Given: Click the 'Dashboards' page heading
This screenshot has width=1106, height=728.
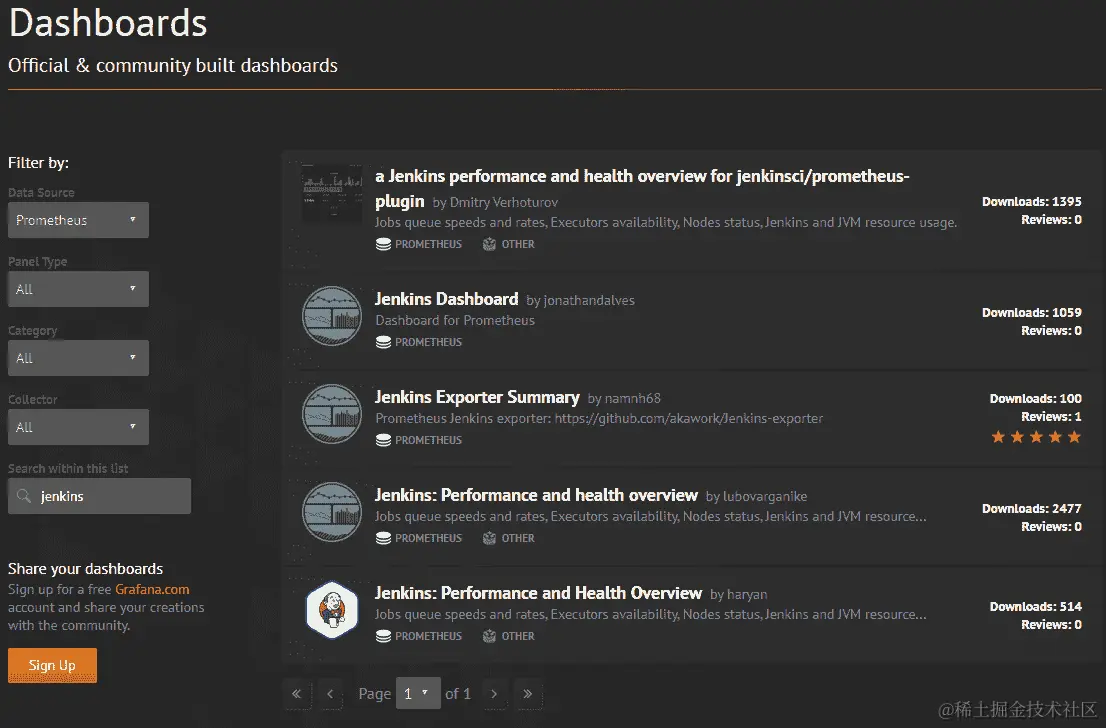Looking at the screenshot, I should point(108,23).
